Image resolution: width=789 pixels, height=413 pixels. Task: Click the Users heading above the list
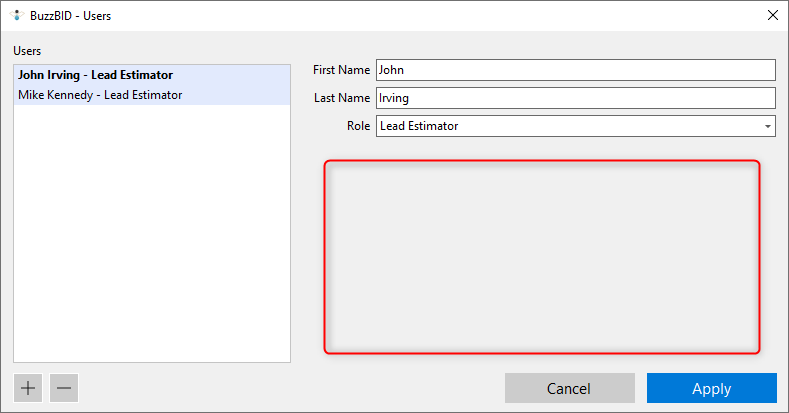click(28, 50)
